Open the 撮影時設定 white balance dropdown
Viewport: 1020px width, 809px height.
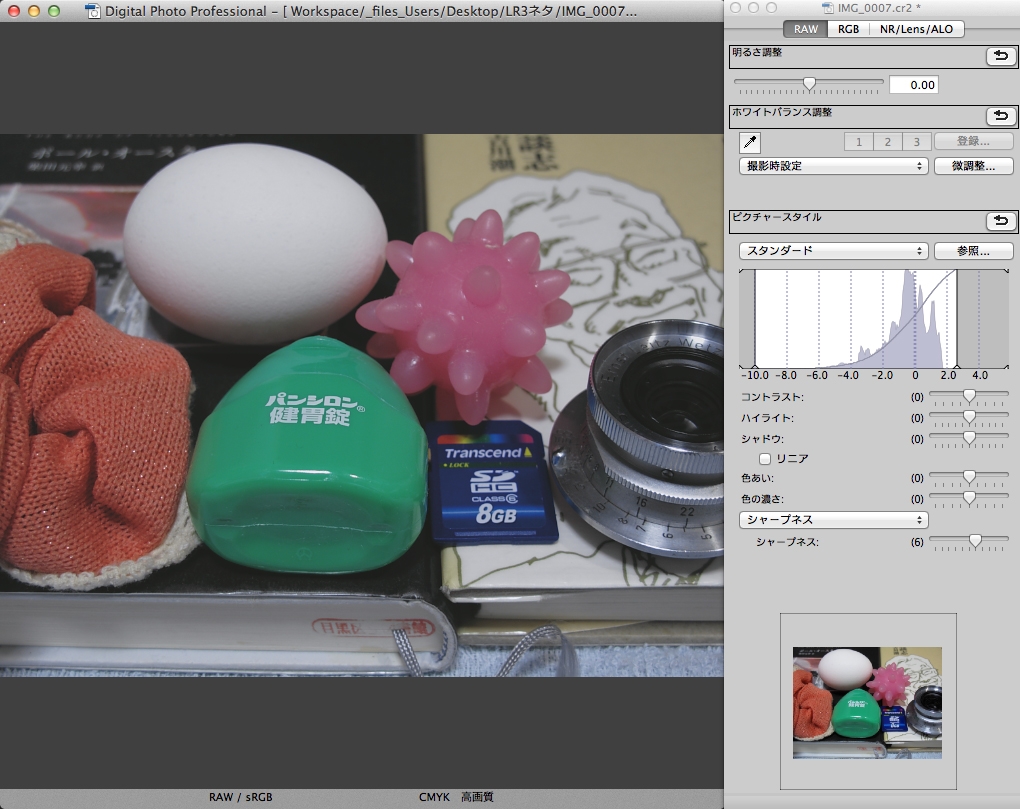833,166
